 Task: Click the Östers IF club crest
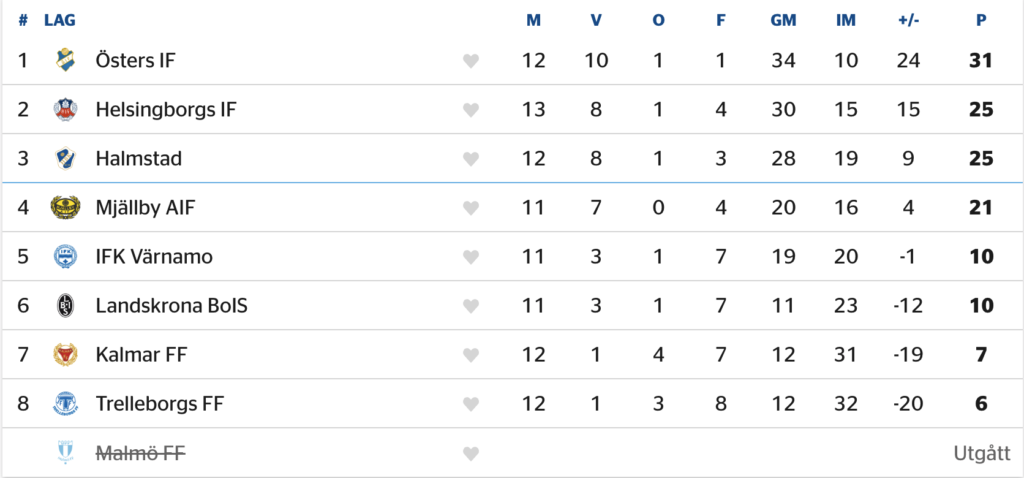point(65,60)
